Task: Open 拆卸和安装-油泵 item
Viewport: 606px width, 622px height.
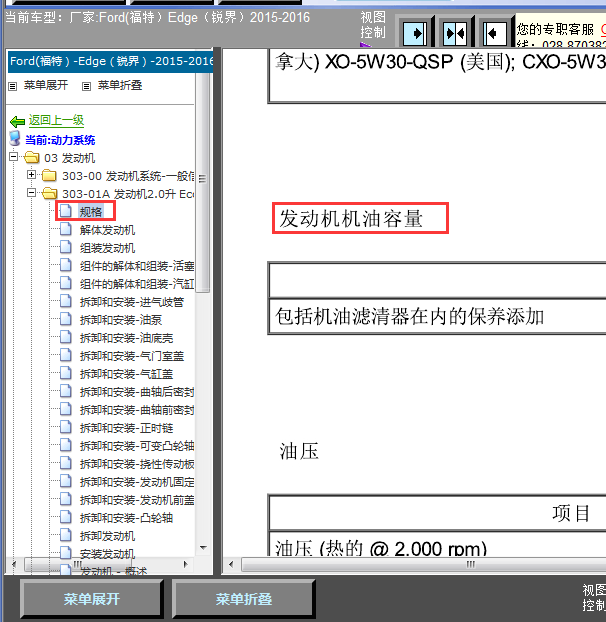Action: (121, 320)
